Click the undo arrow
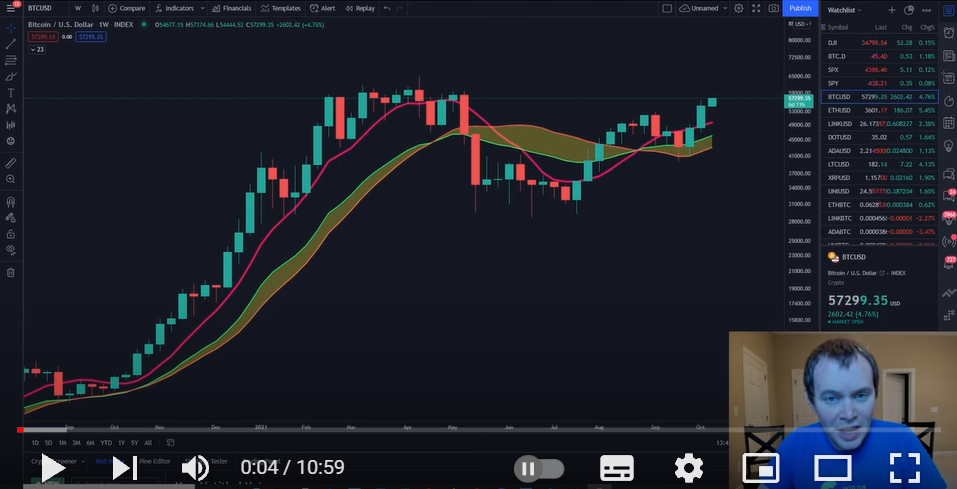Viewport: 957px width, 489px height. point(387,9)
